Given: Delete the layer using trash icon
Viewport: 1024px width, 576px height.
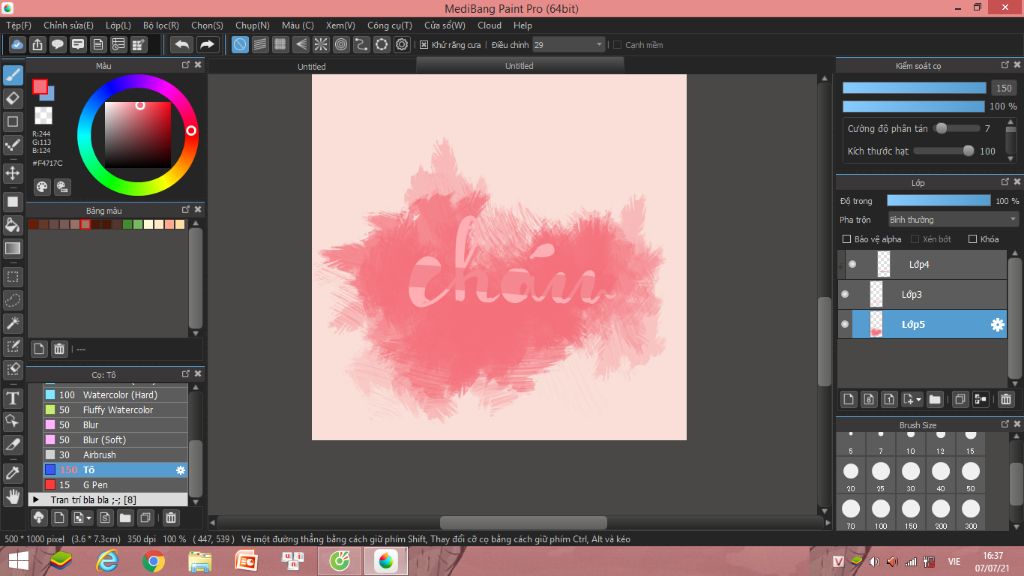Looking at the screenshot, I should 1006,399.
